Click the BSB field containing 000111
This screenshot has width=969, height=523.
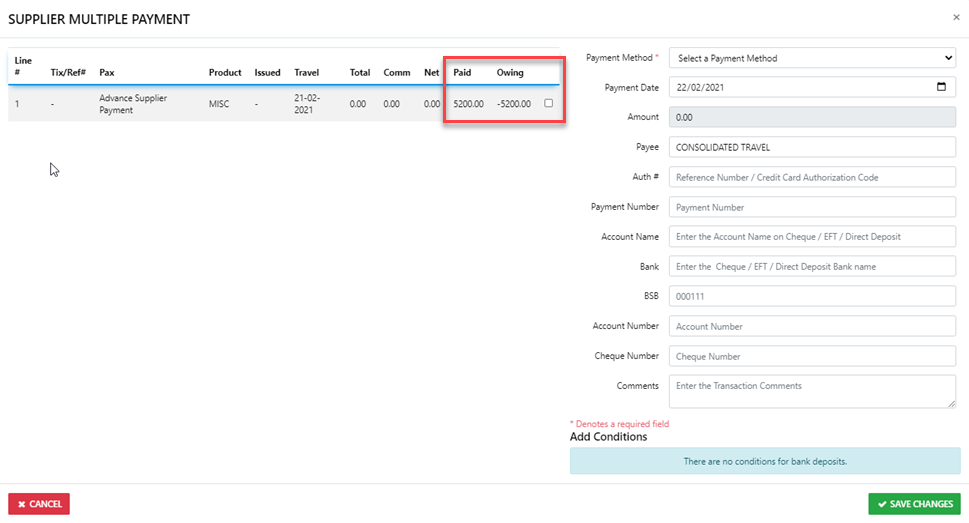(x=812, y=296)
